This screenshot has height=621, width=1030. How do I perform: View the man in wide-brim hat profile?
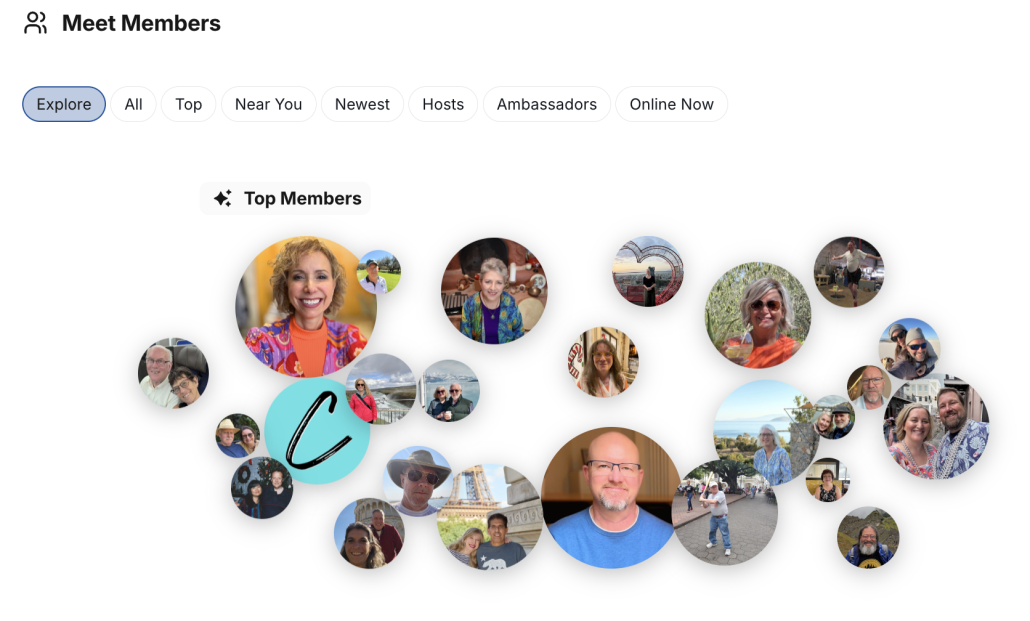pos(418,481)
